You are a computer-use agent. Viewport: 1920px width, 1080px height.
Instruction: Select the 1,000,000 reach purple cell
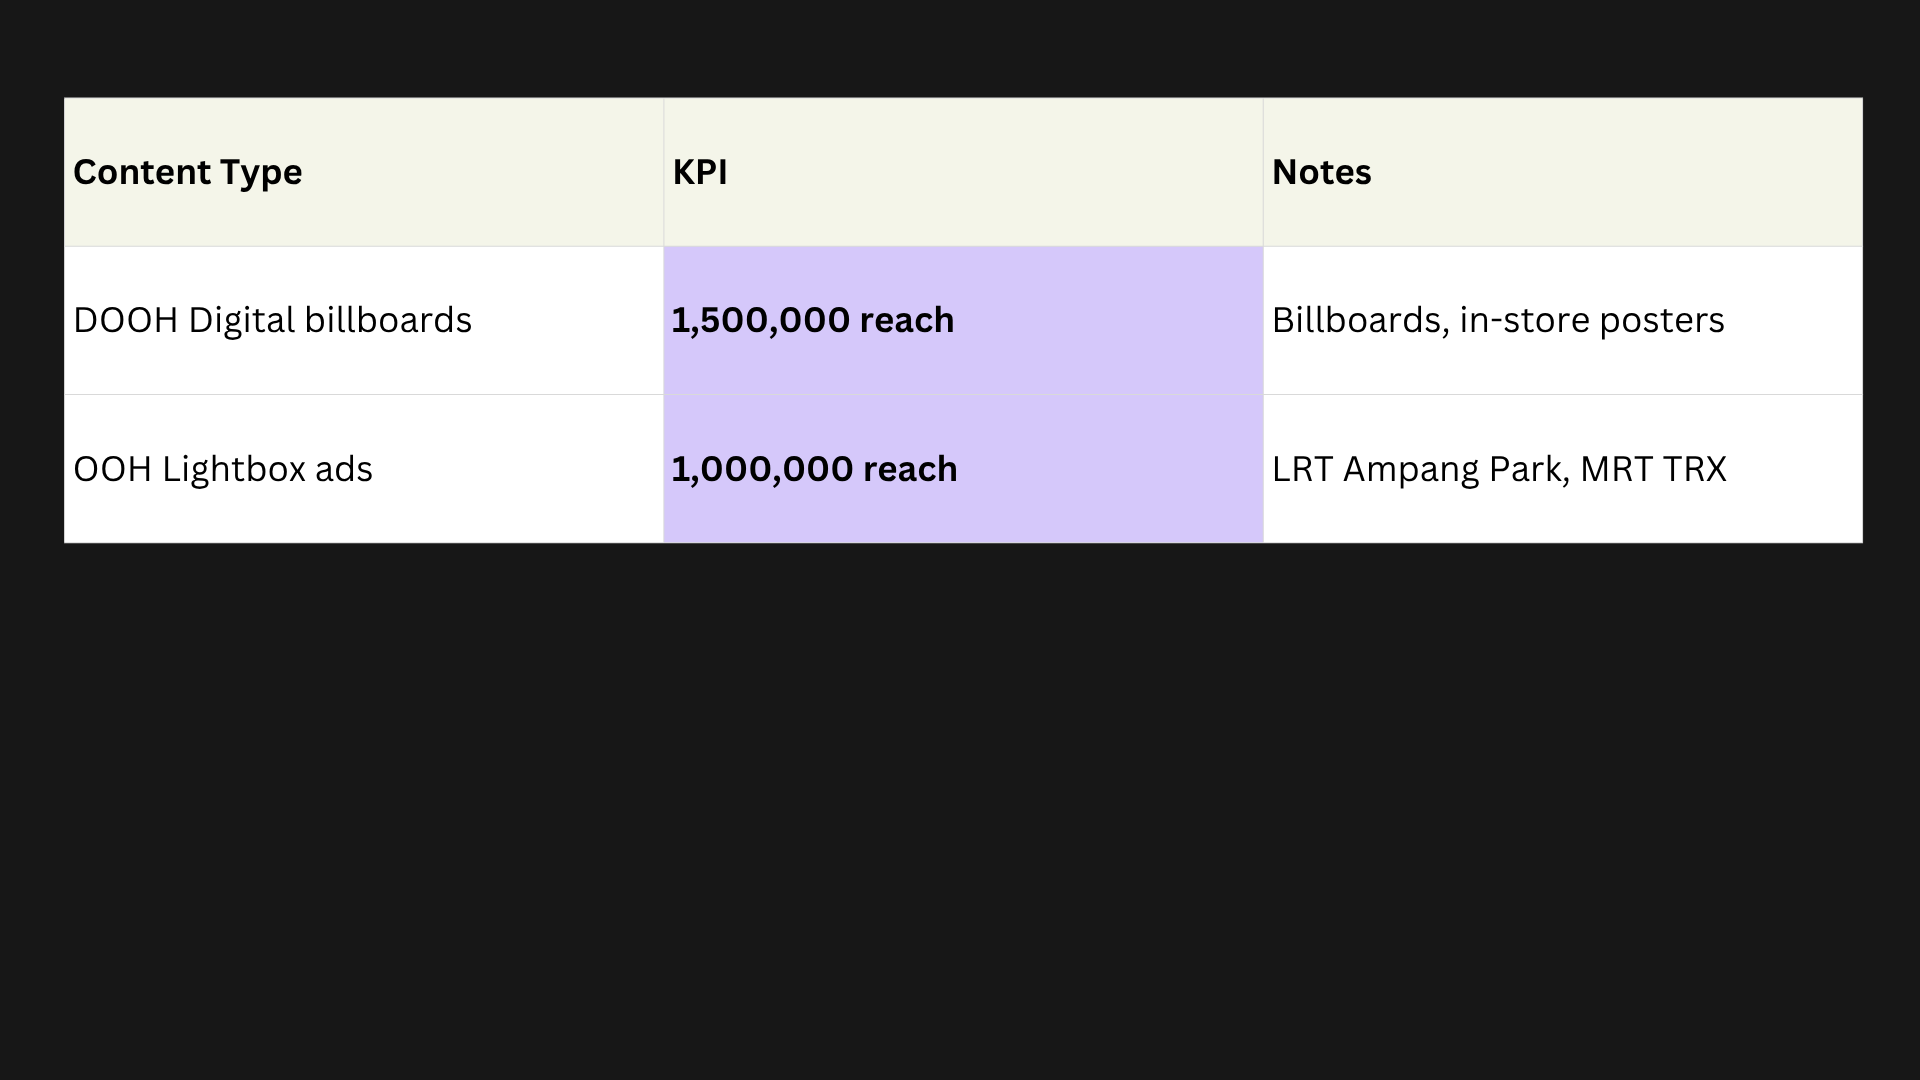click(x=963, y=469)
